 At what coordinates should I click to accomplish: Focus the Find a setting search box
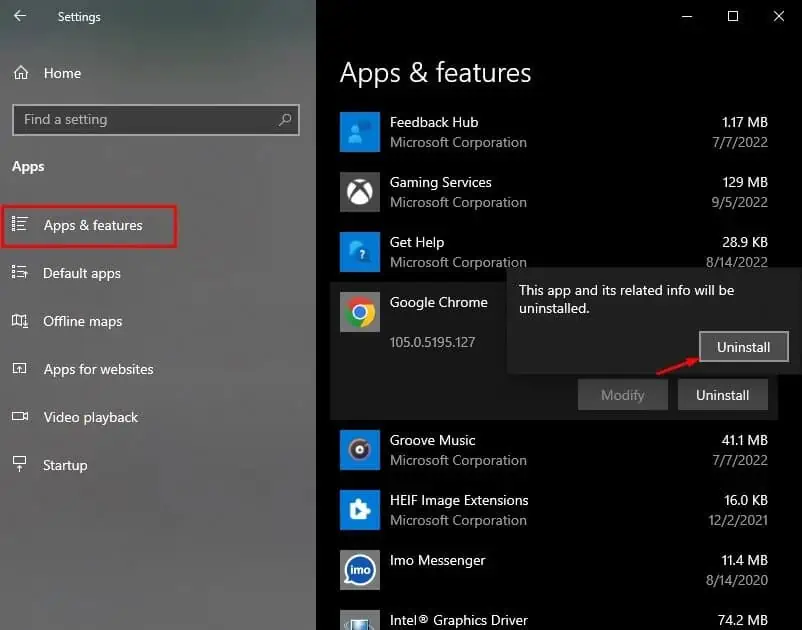(155, 120)
